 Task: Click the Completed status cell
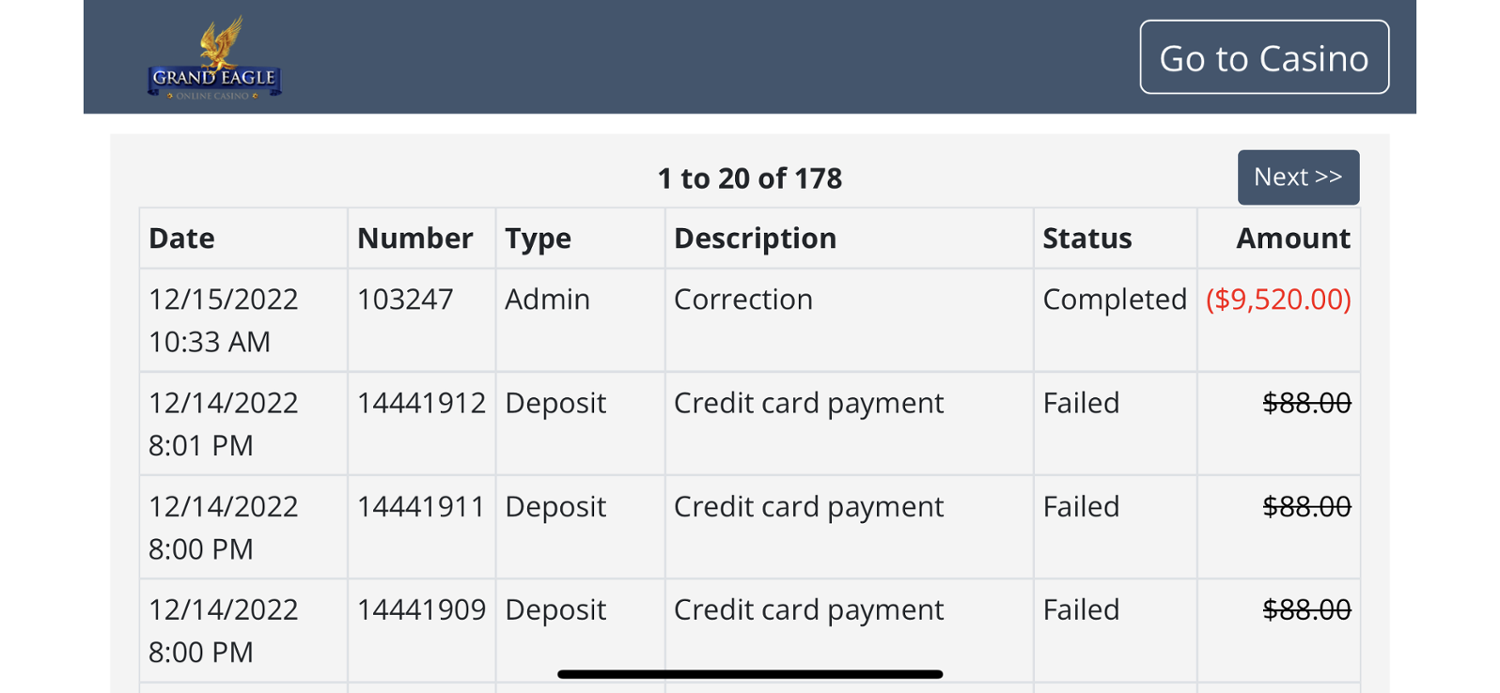1114,299
